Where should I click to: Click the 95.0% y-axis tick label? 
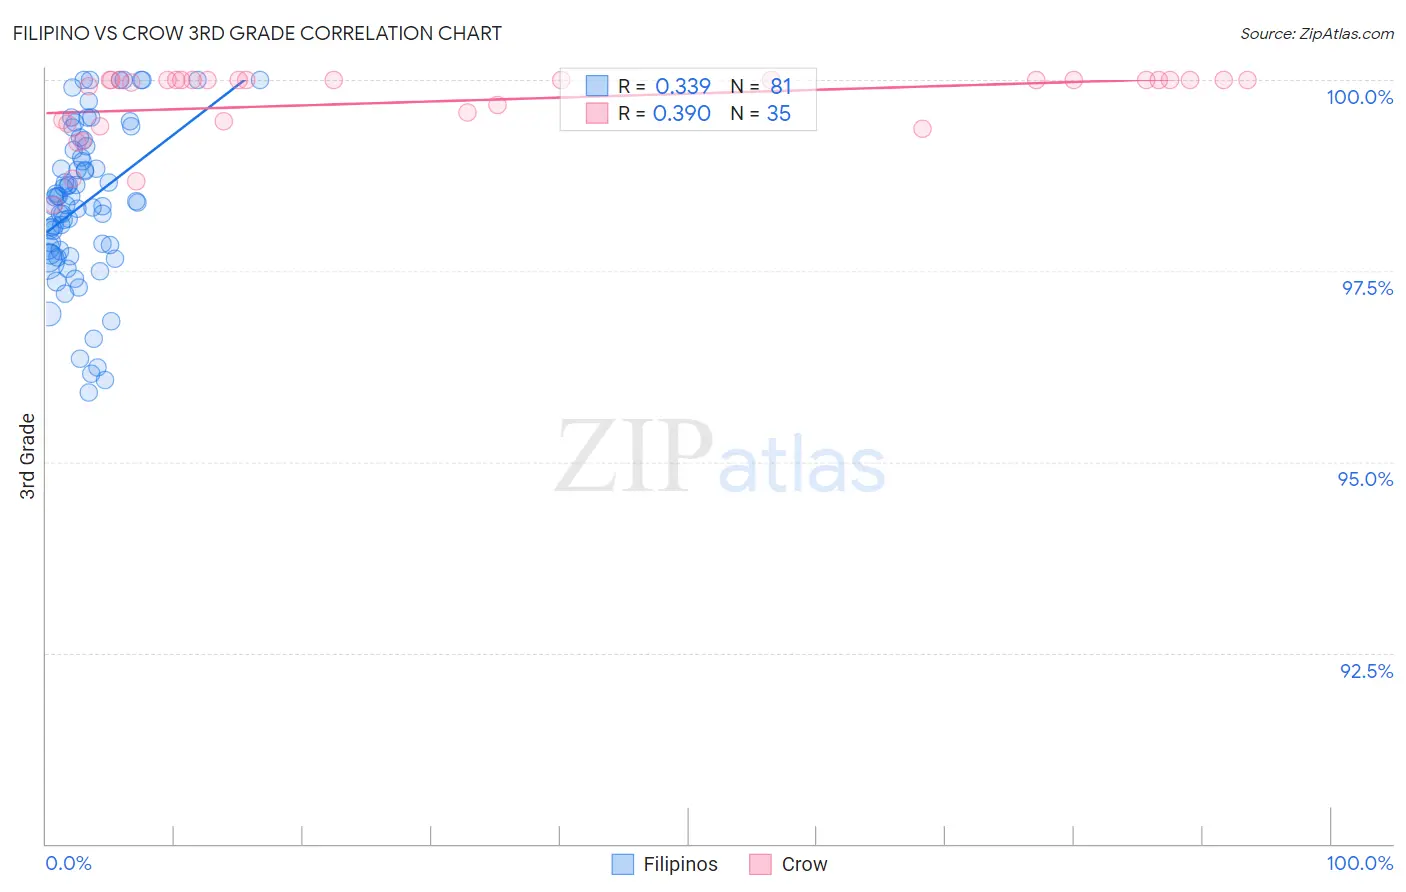1366,479
